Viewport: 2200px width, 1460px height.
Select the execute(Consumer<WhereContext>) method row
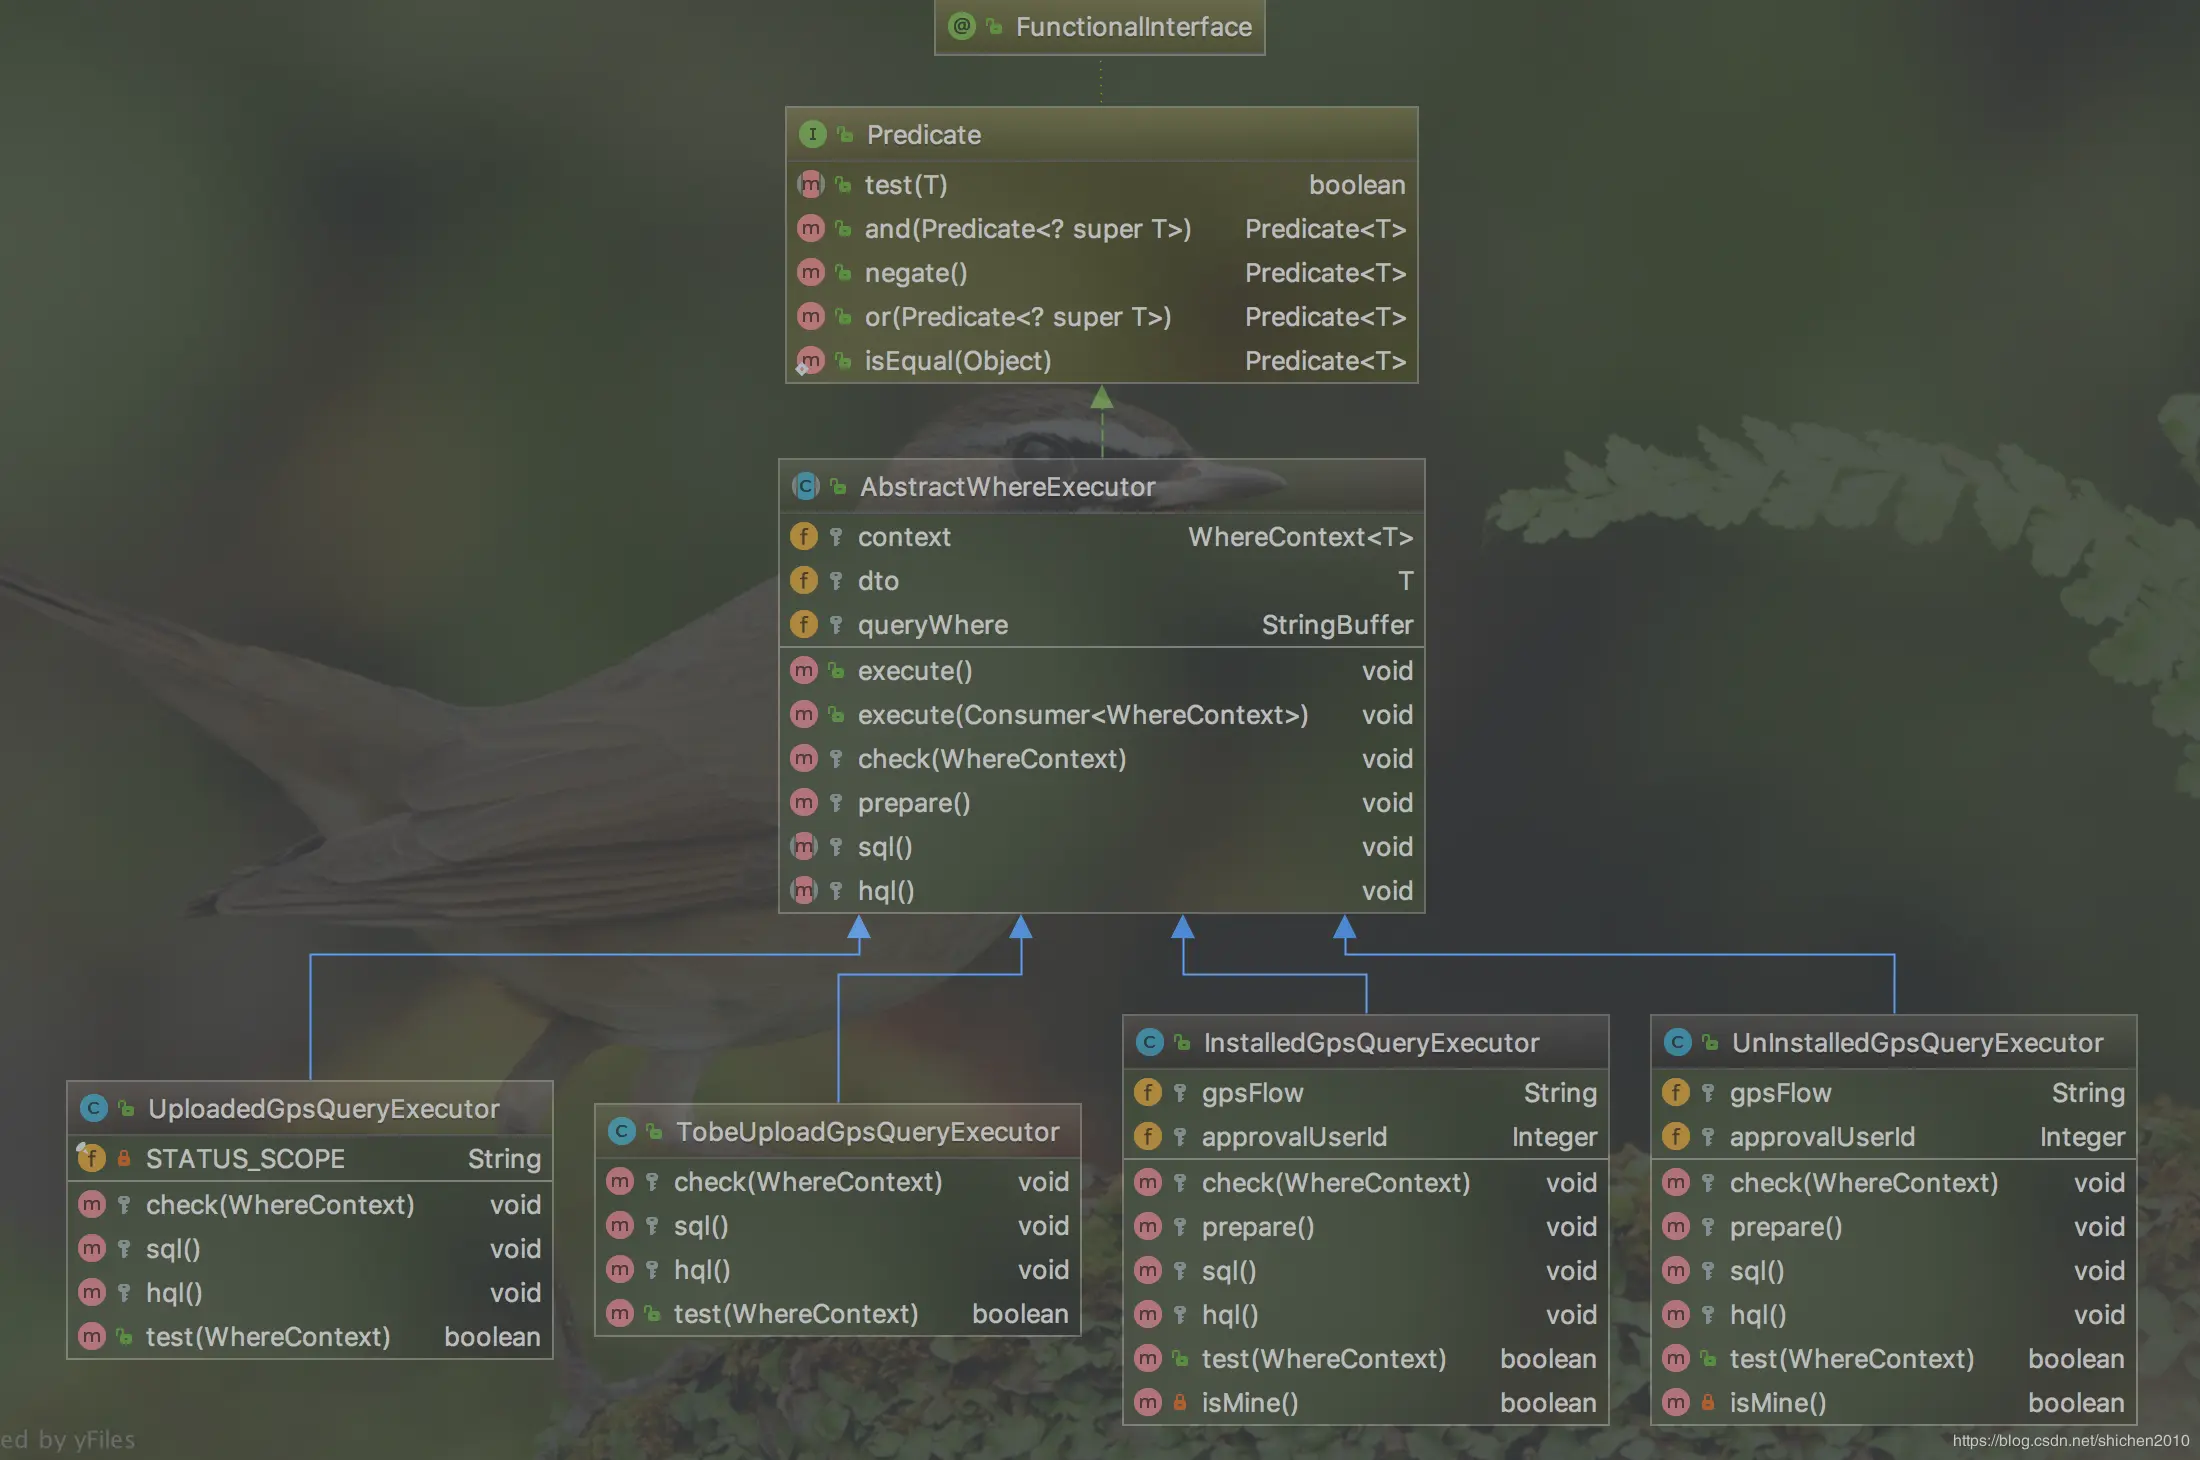1082,714
